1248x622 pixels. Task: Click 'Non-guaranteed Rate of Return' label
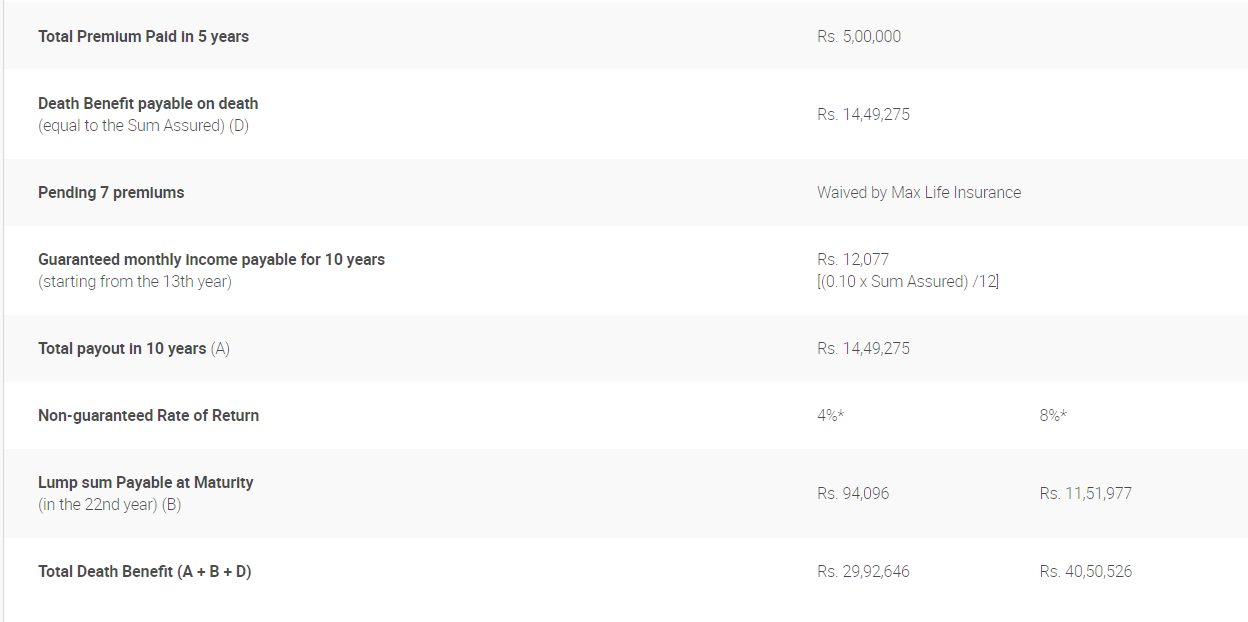(148, 415)
